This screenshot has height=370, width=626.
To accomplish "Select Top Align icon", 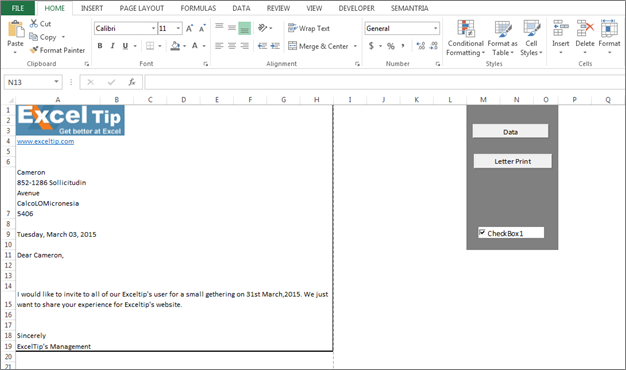I will click(x=219, y=27).
